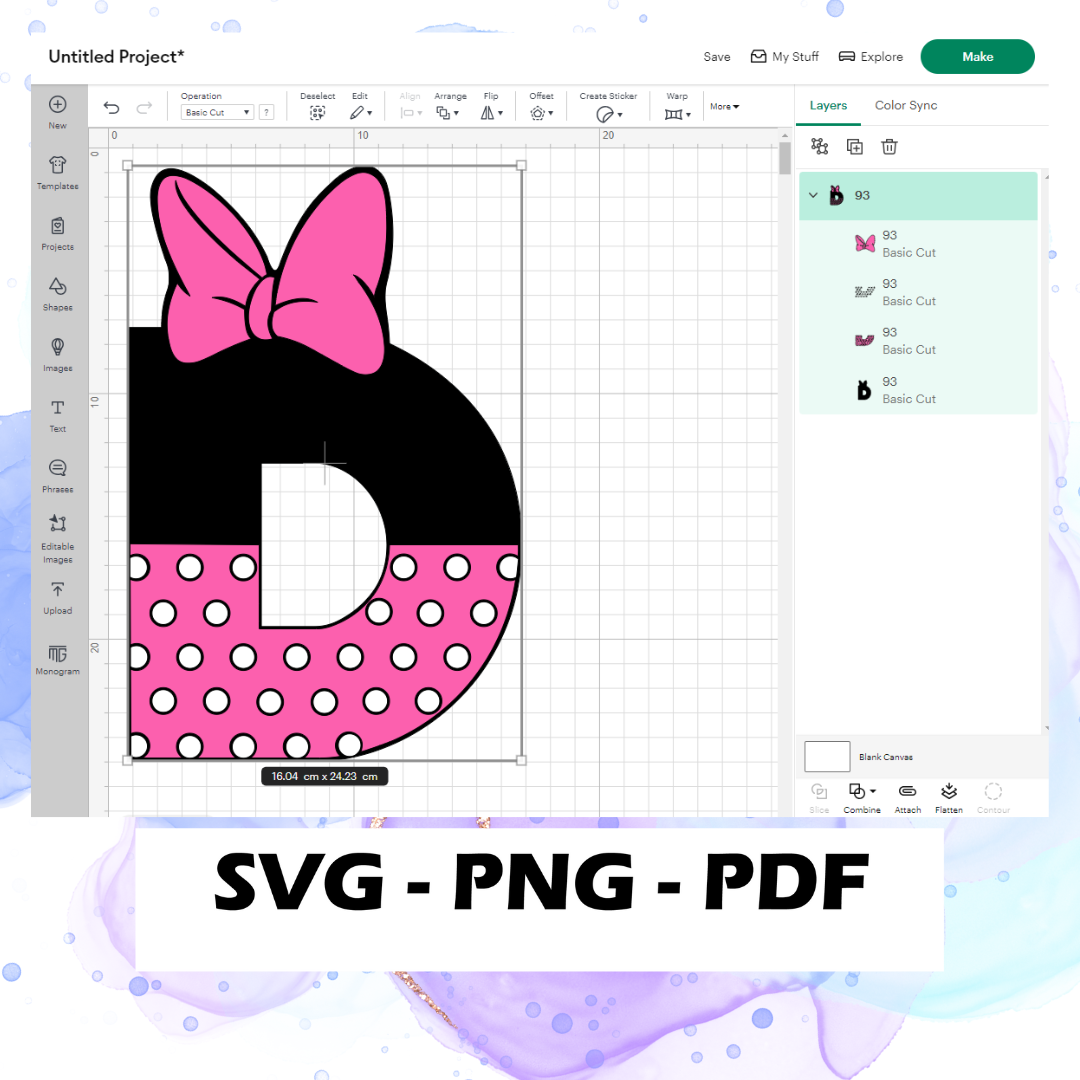Screen dimensions: 1080x1080
Task: Click the Explore machine button
Action: tap(871, 56)
